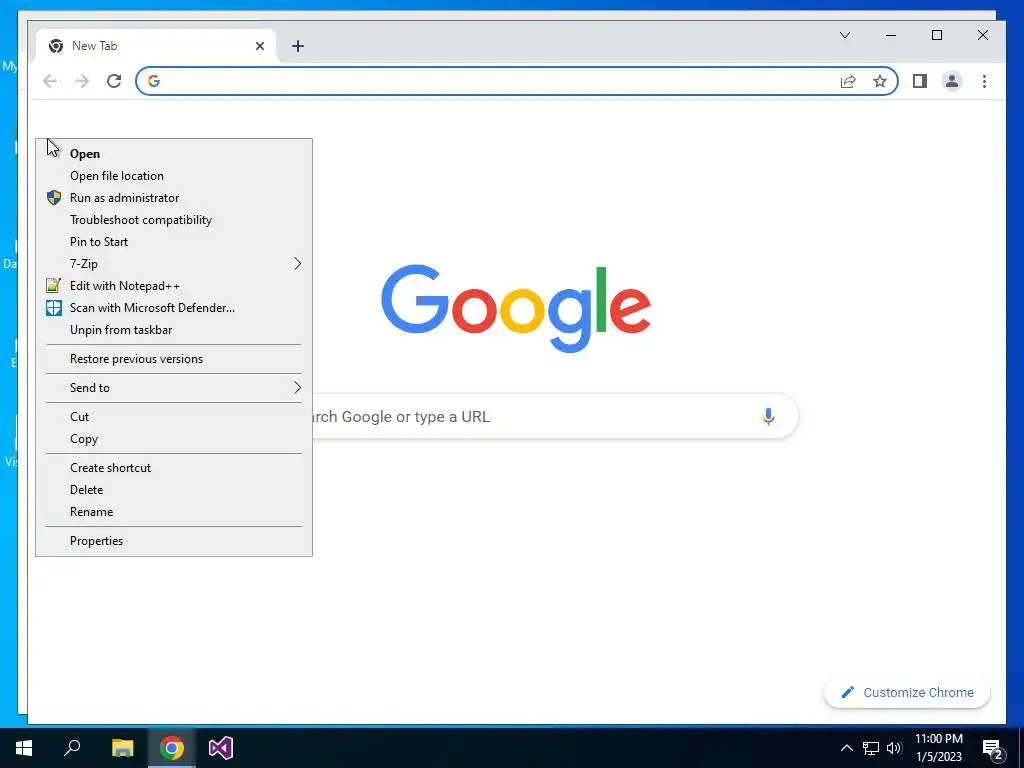Image resolution: width=1024 pixels, height=768 pixels.
Task: Open volume control tray icon
Action: 894,748
